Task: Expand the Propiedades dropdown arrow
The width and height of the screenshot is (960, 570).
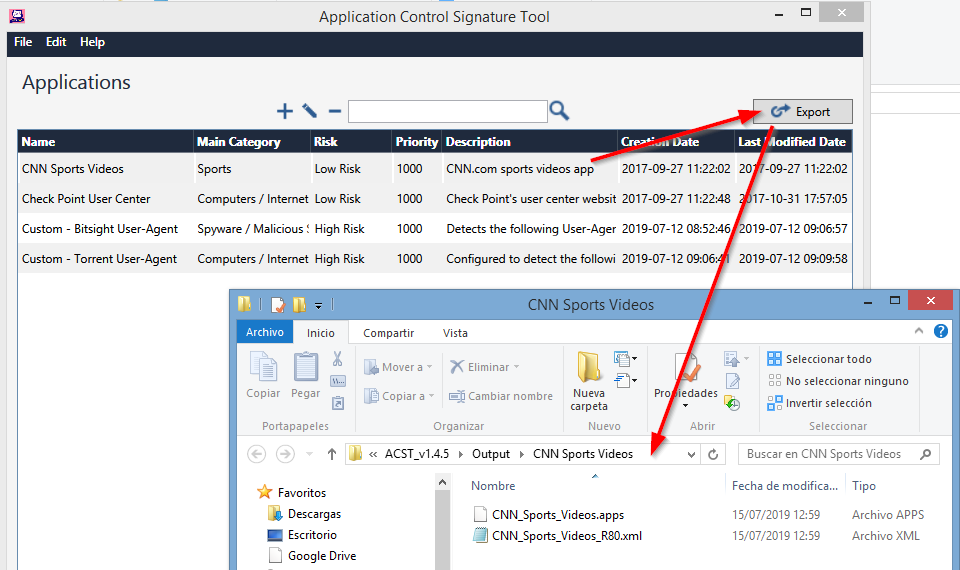Action: pos(686,405)
